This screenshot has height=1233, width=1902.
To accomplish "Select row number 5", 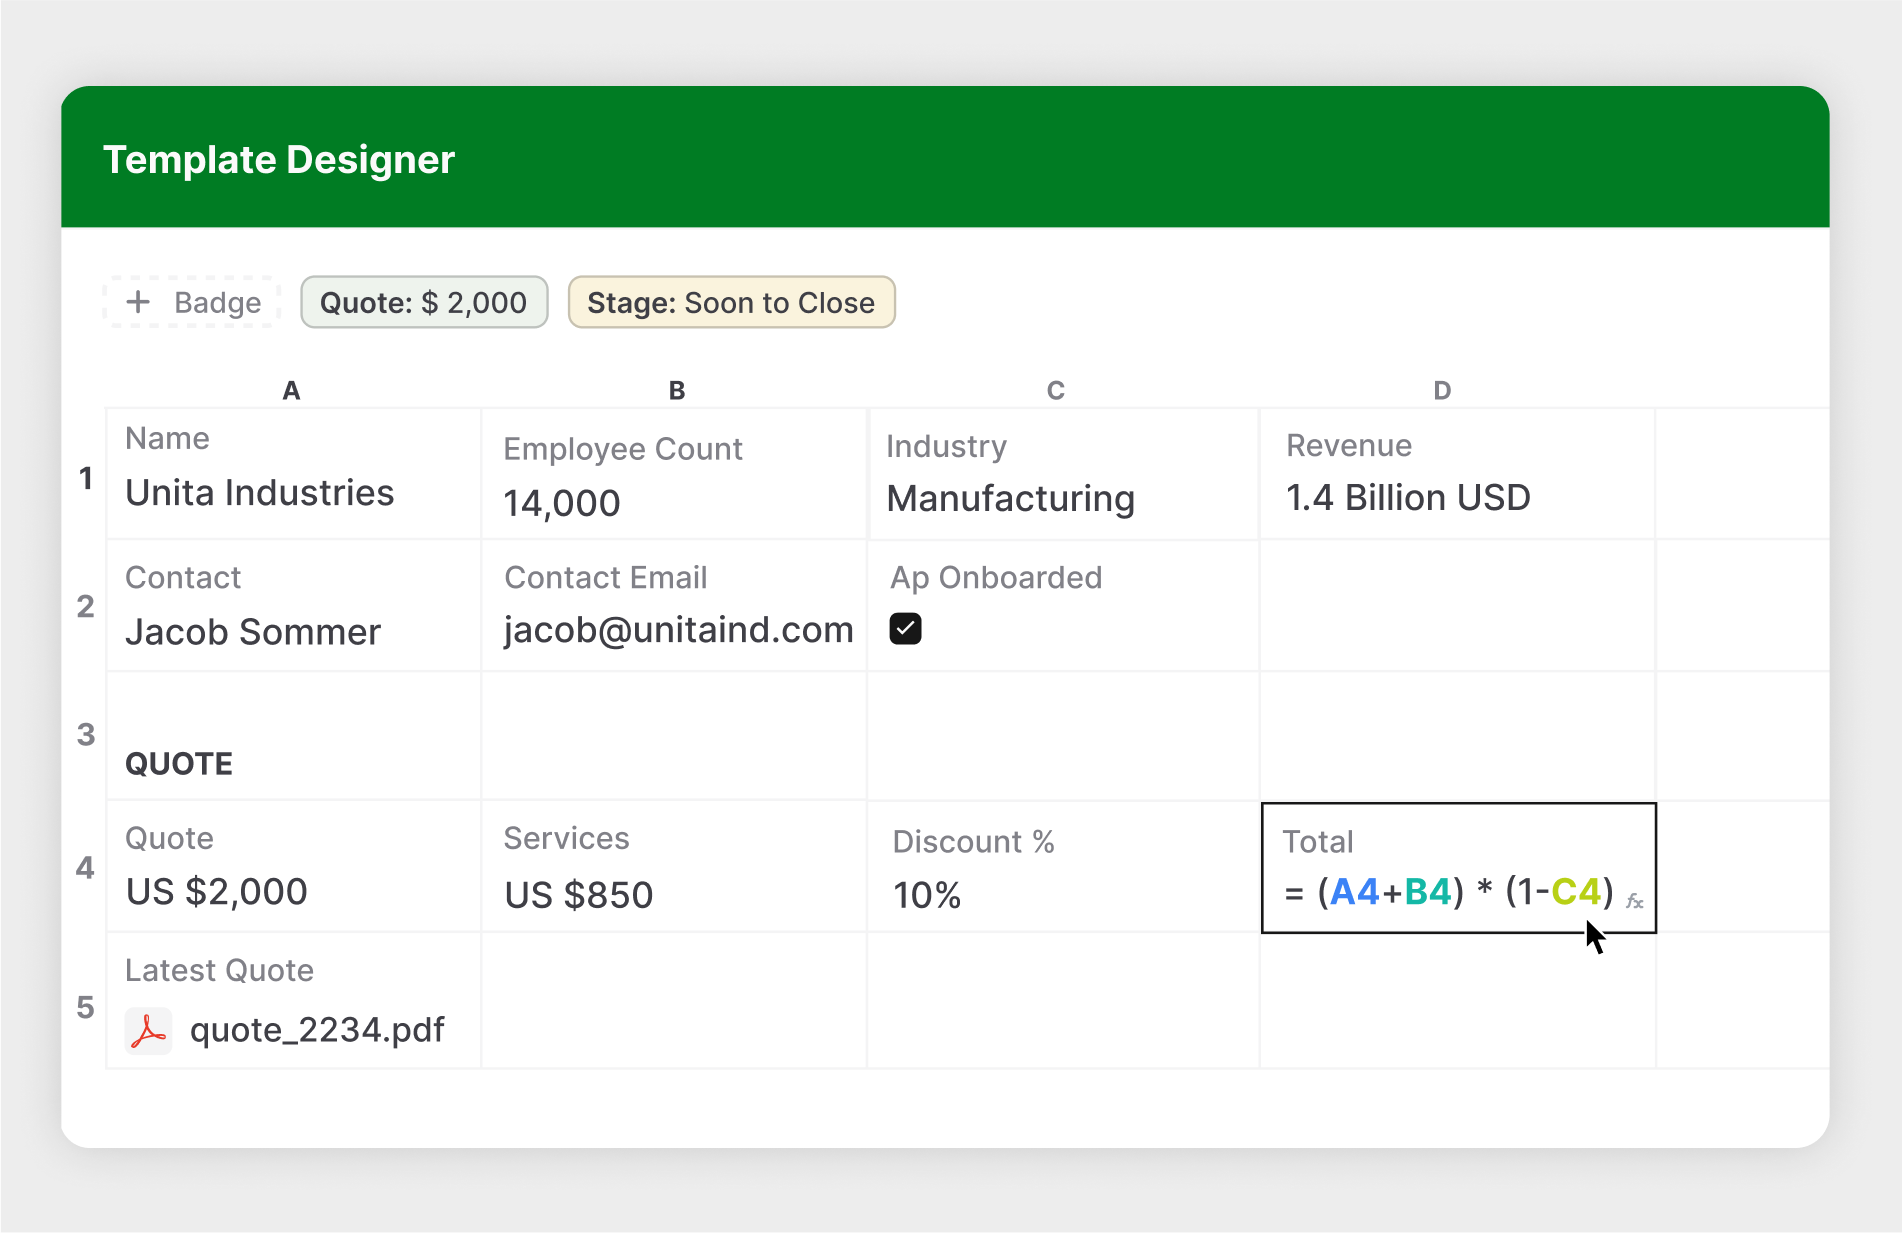I will [x=86, y=1007].
